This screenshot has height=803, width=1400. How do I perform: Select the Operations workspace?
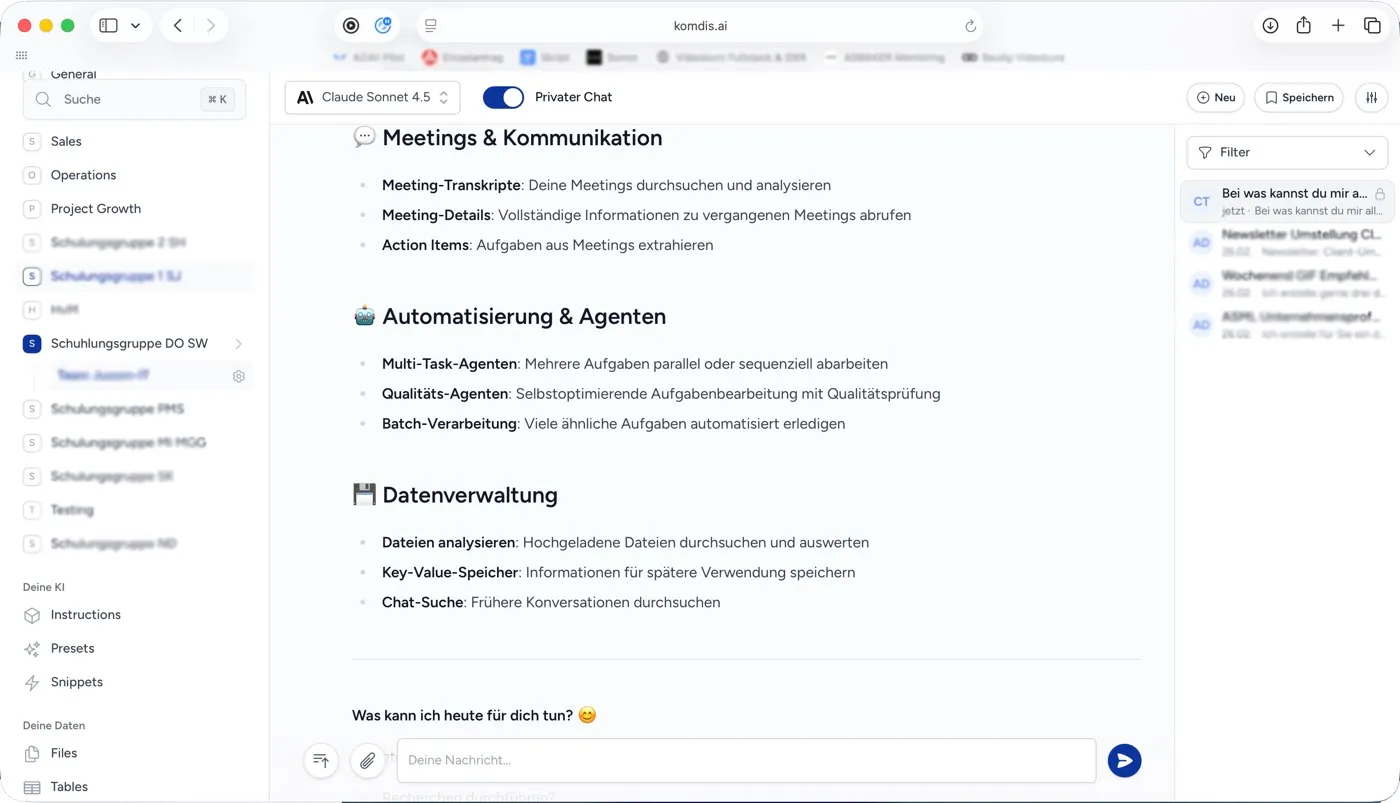(83, 175)
